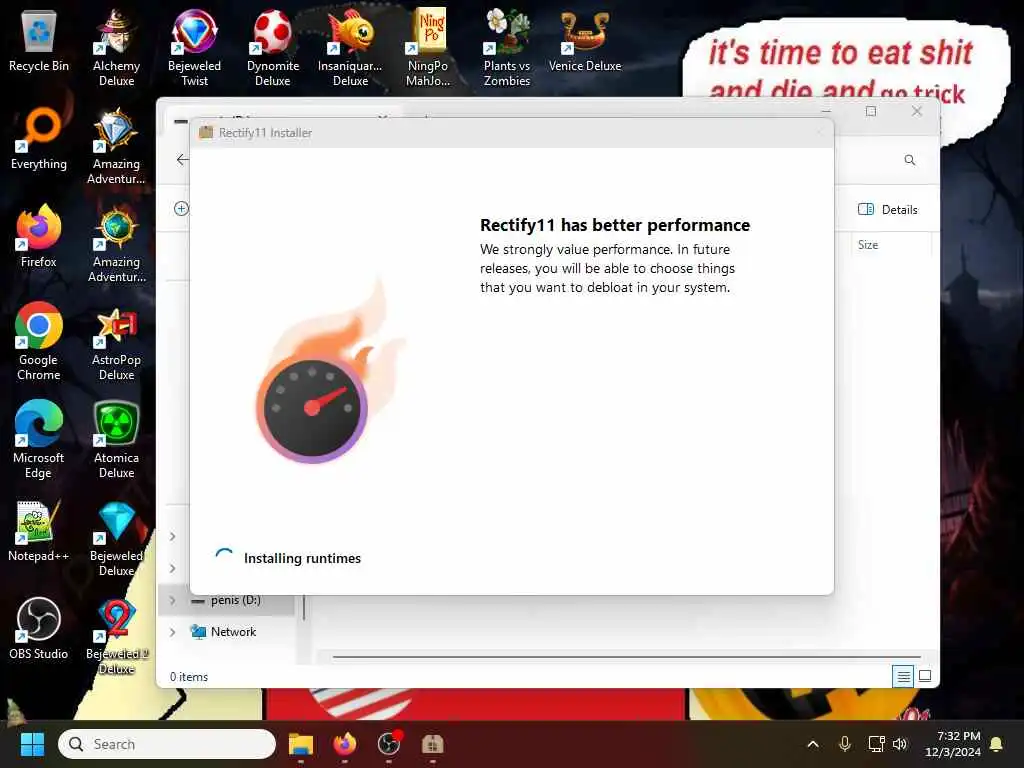This screenshot has width=1024, height=768.
Task: Click the "0 items" status bar text
Action: 189,677
